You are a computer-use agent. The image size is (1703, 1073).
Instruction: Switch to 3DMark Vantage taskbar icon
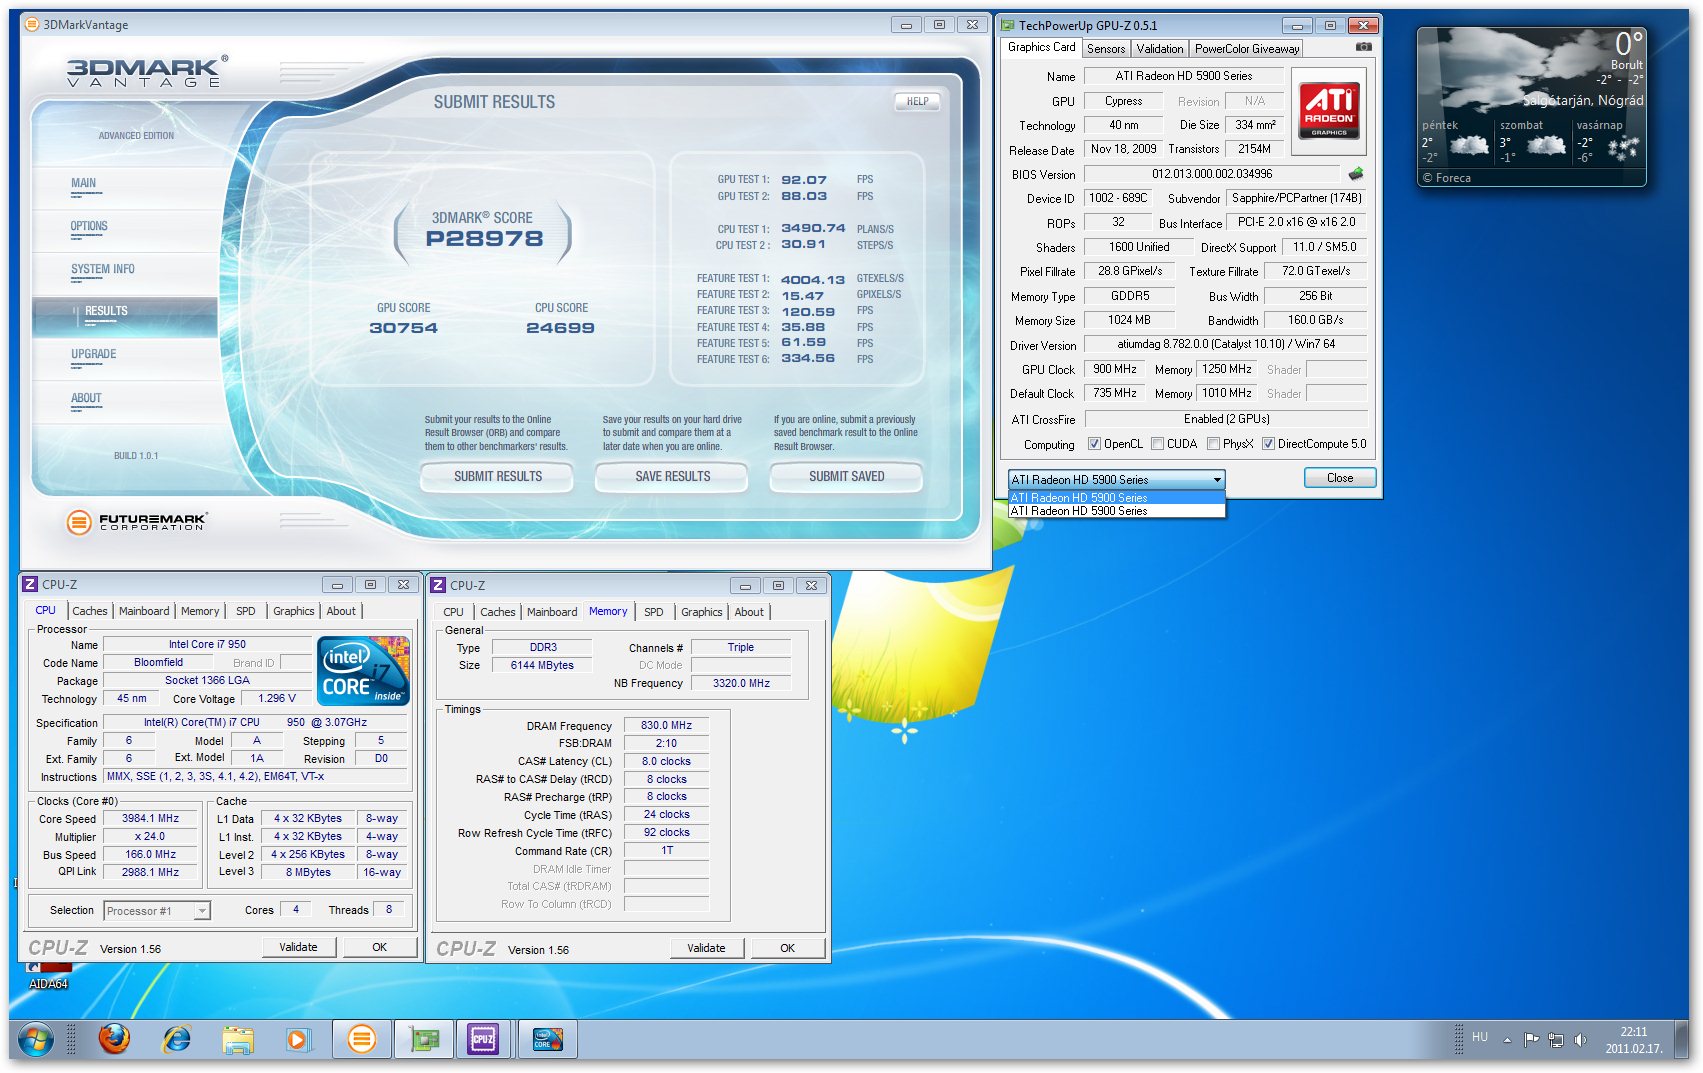[361, 1040]
